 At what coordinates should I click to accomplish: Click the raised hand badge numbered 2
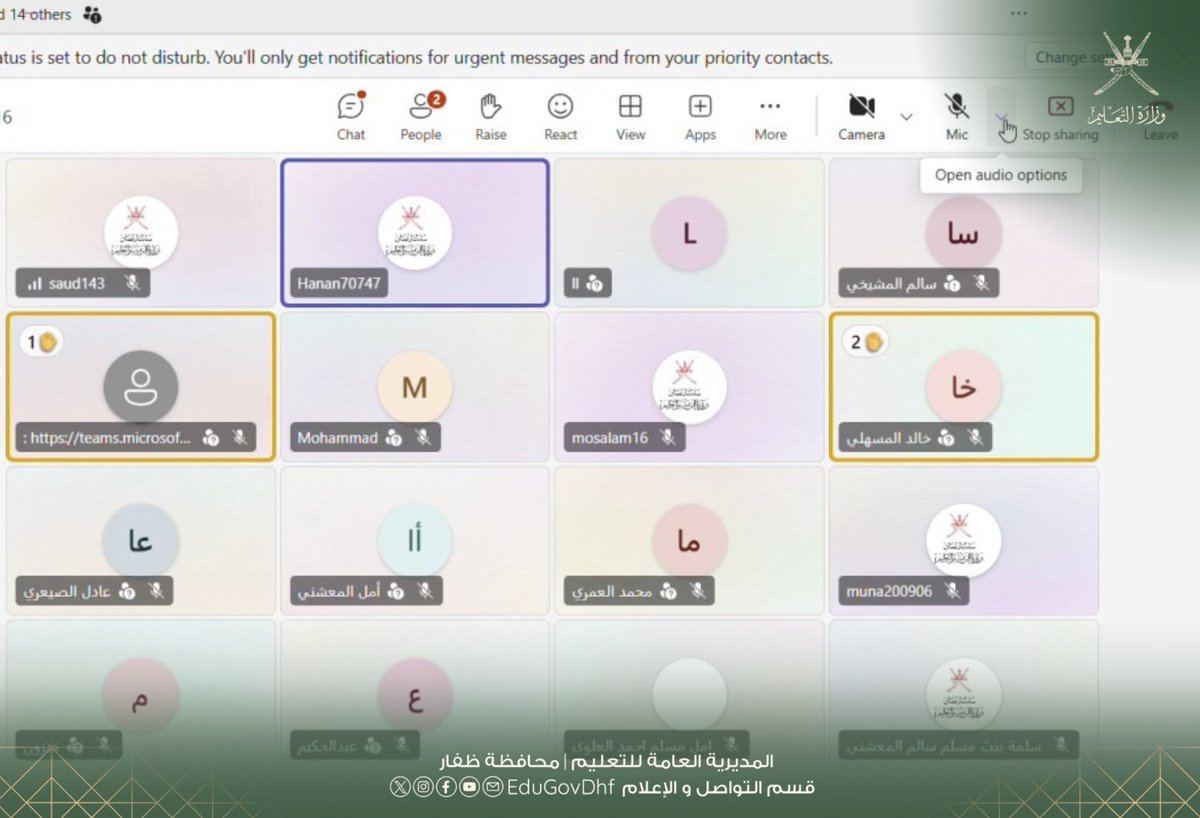point(866,342)
